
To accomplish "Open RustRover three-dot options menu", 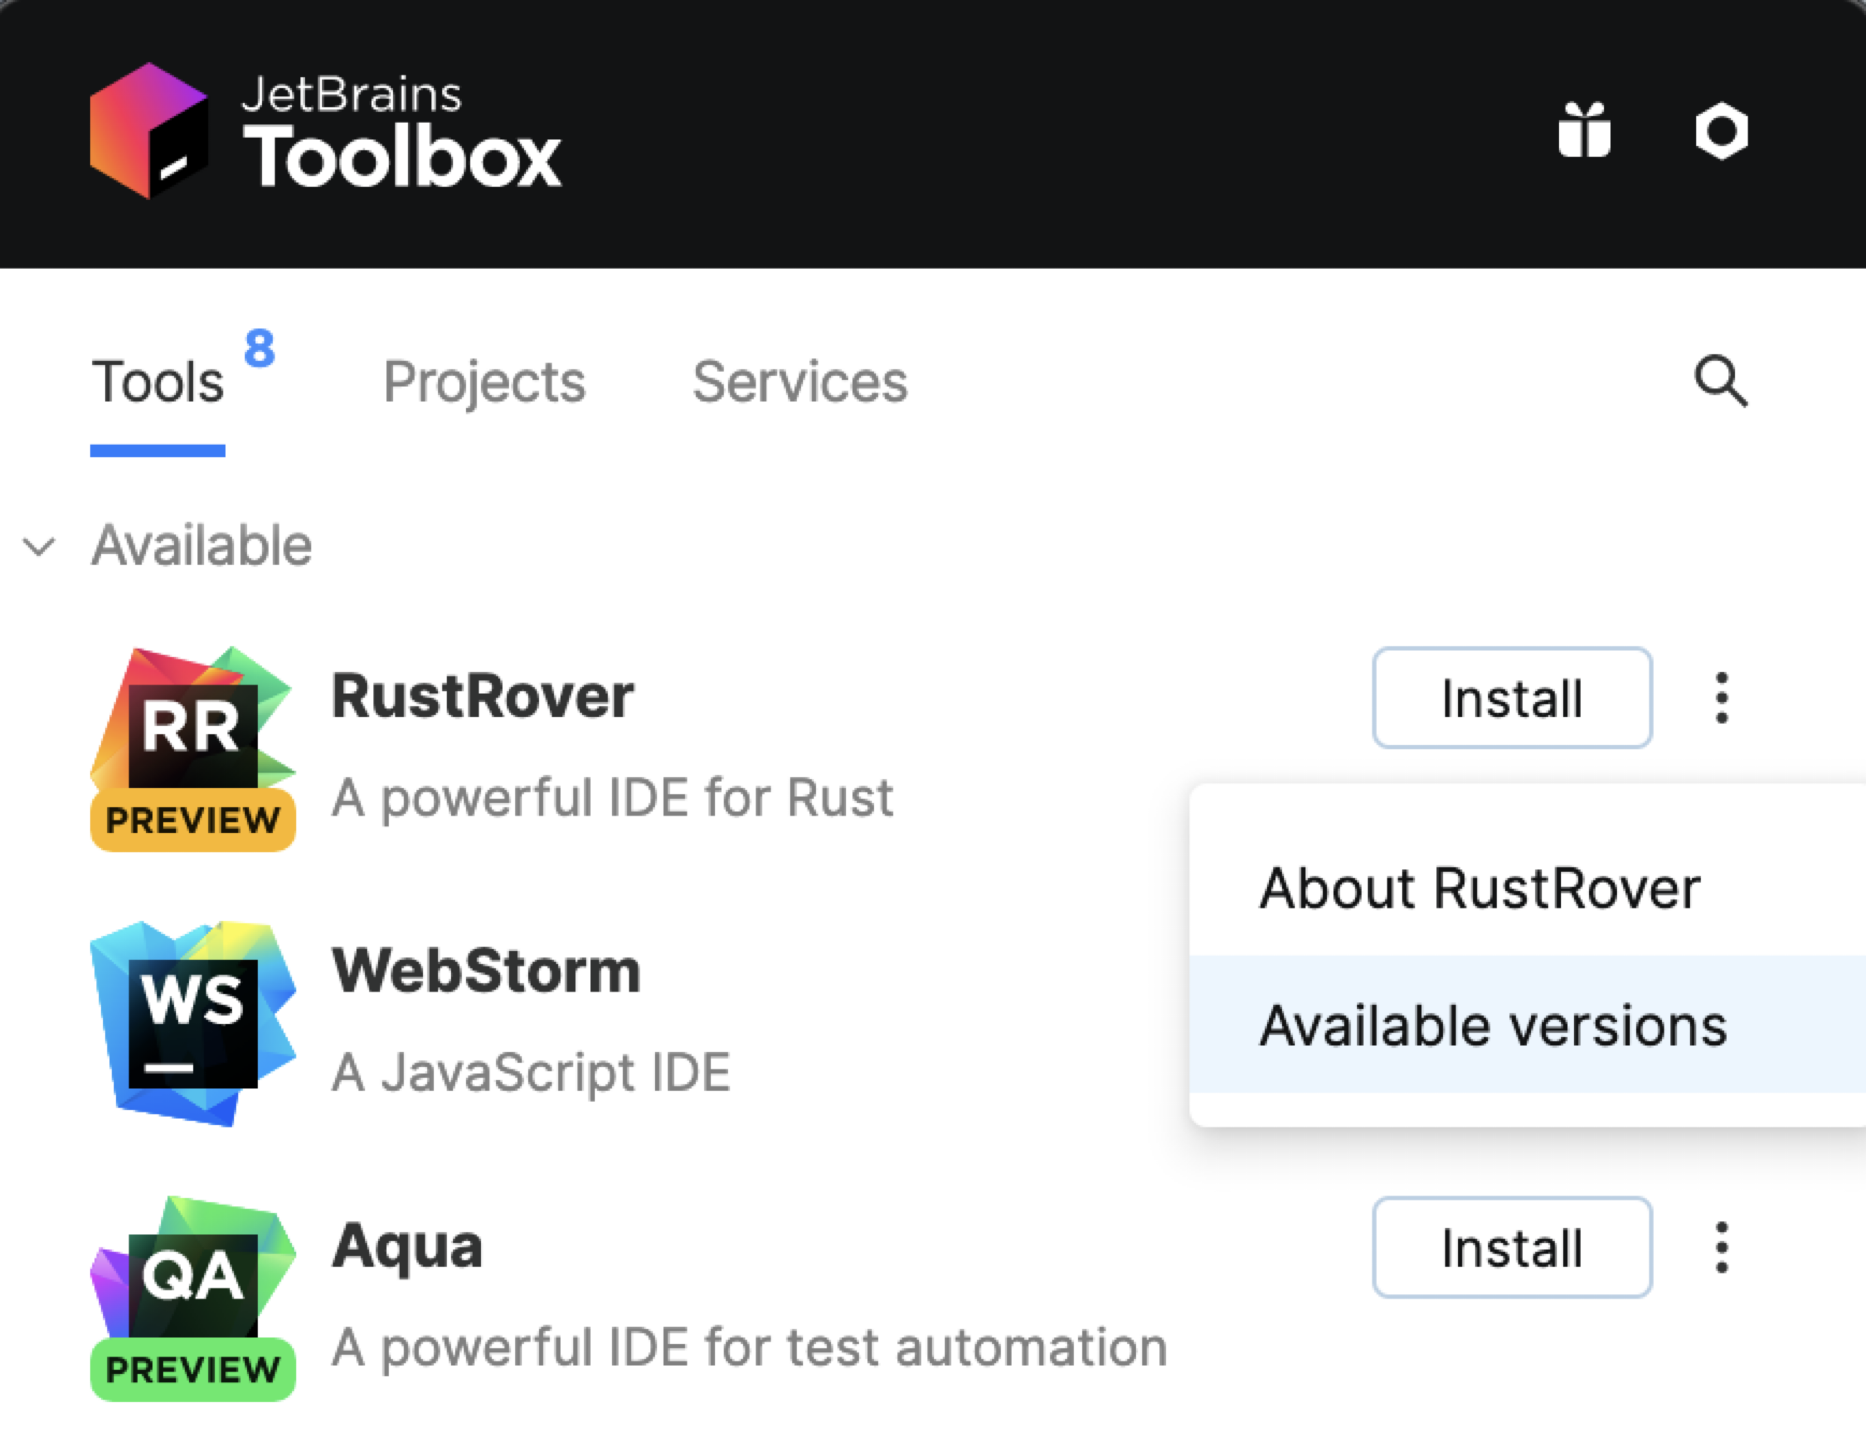I will (x=1721, y=698).
